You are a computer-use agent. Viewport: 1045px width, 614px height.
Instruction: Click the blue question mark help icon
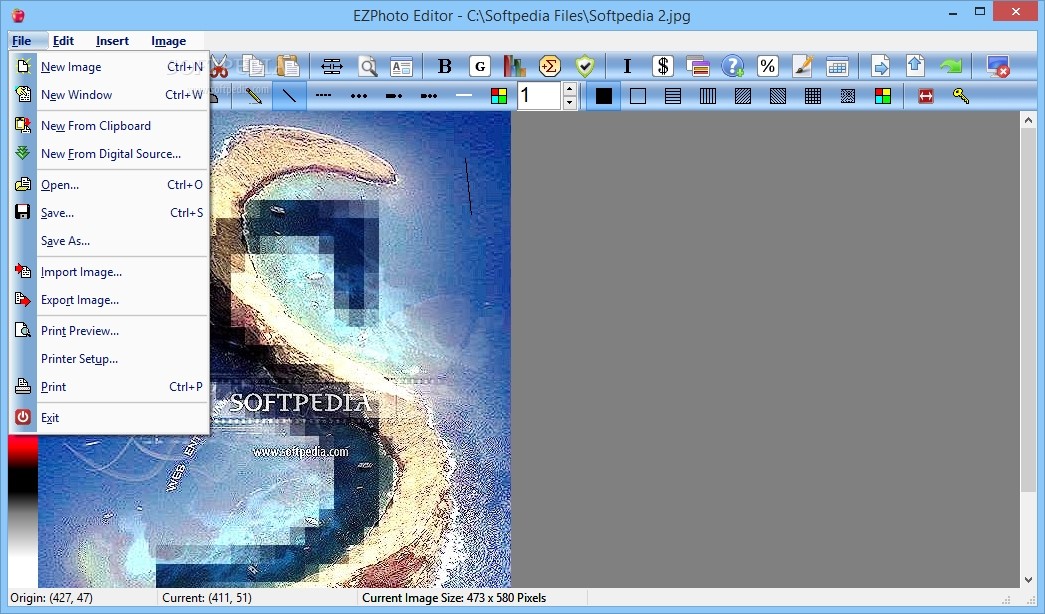(x=732, y=66)
